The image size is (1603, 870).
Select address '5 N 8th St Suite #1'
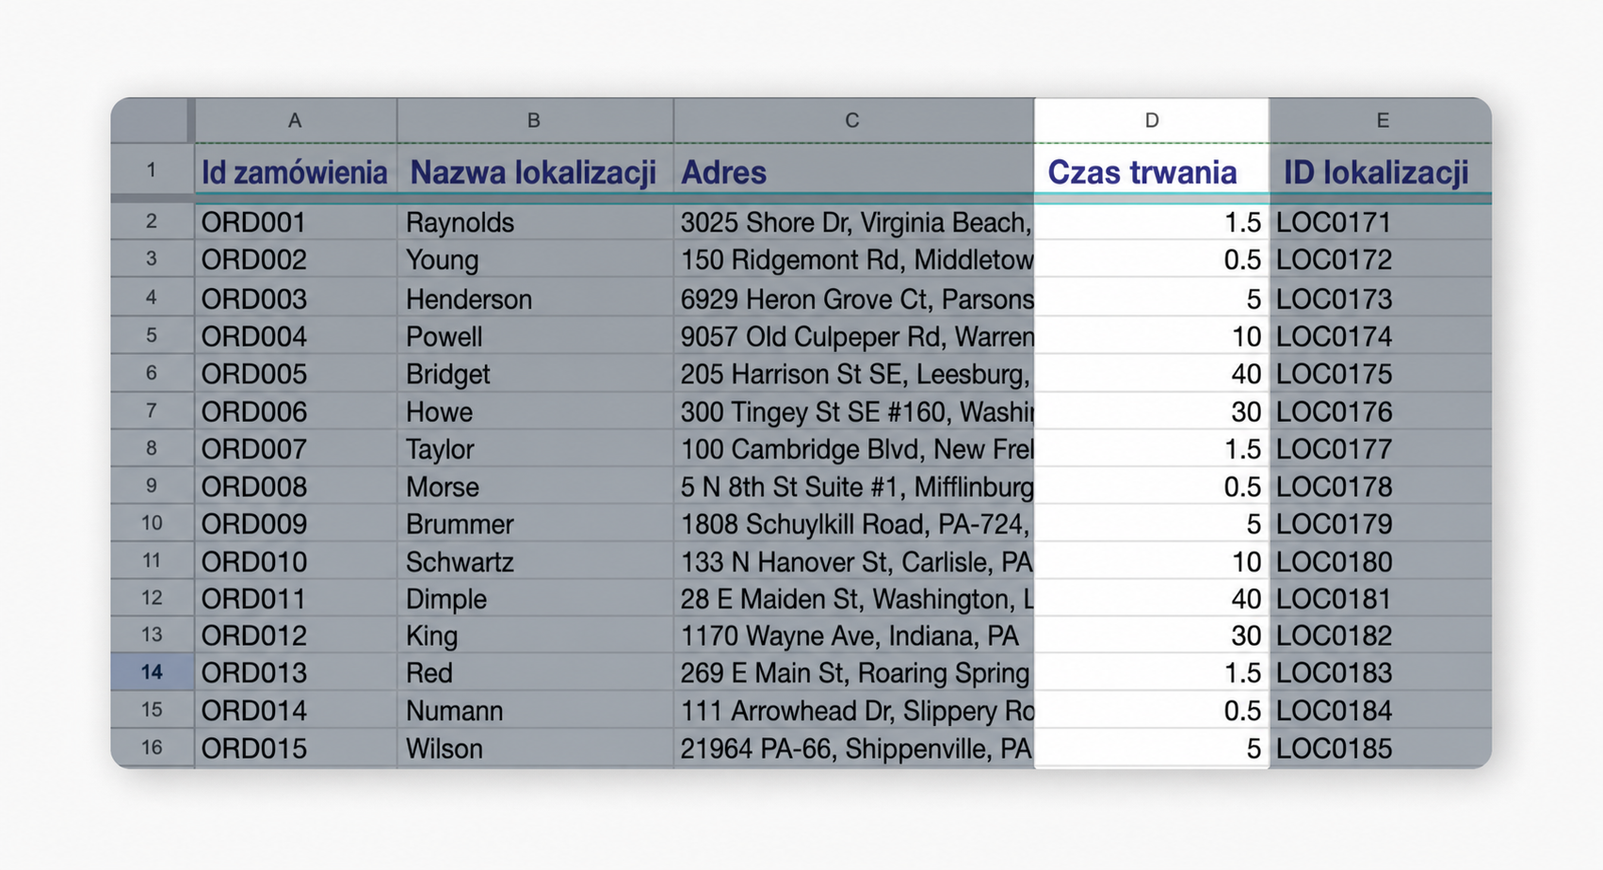853,486
